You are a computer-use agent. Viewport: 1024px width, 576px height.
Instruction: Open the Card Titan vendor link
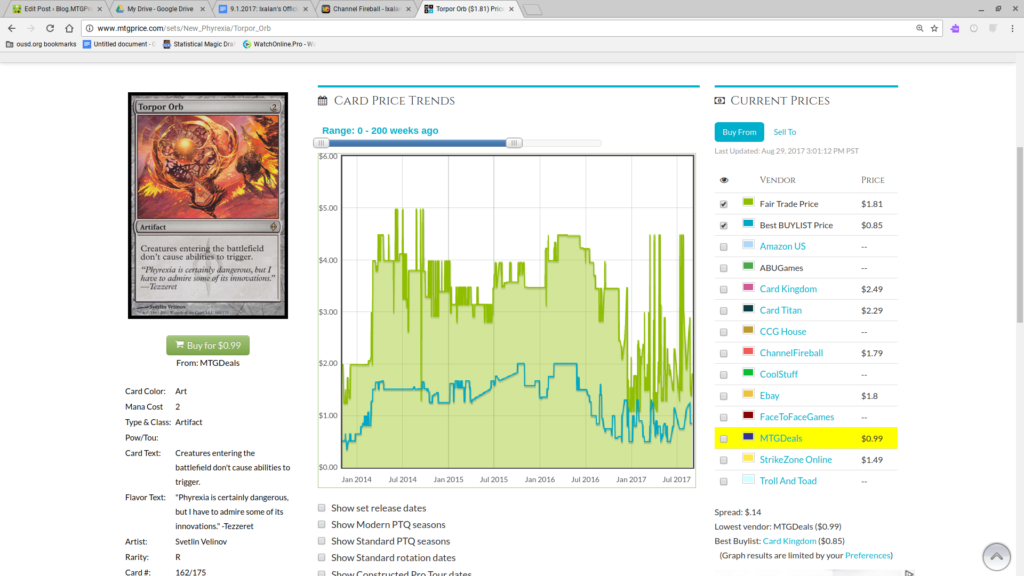click(x=780, y=310)
